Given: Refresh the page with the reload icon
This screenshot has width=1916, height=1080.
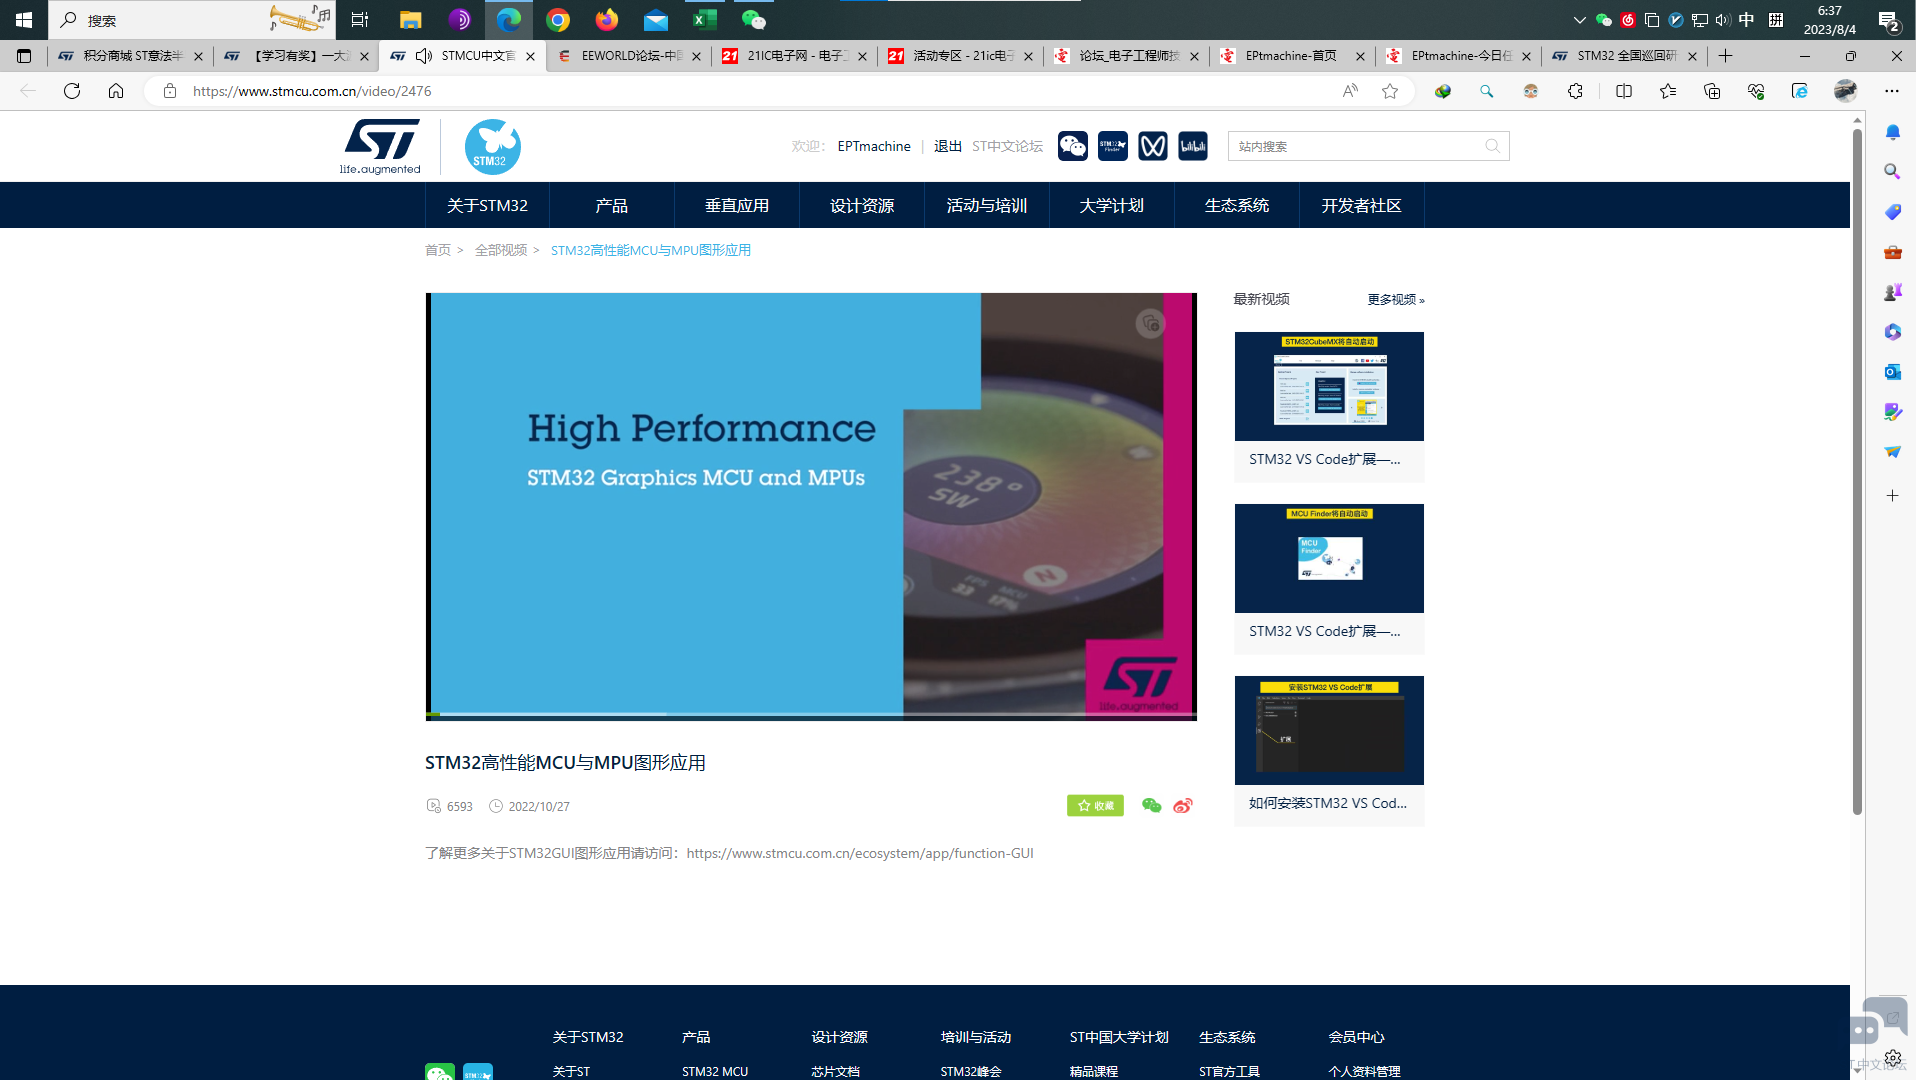Looking at the screenshot, I should coord(72,91).
